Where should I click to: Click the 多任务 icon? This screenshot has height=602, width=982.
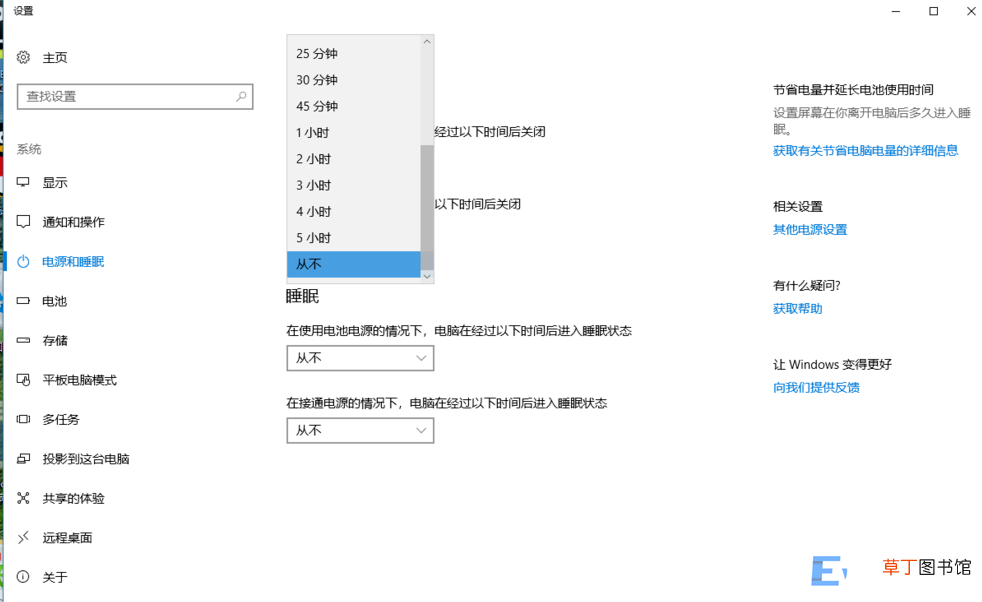(x=23, y=419)
